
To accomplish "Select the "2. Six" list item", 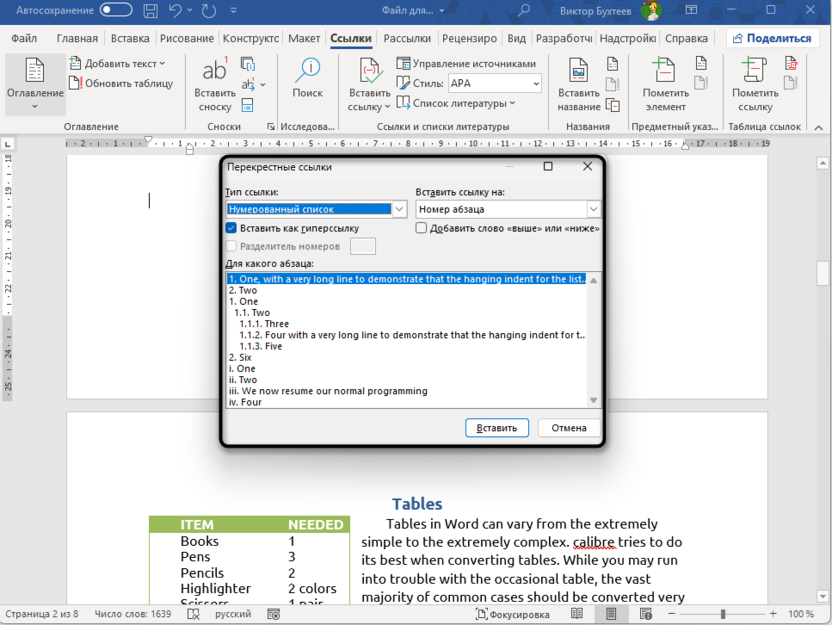I will [240, 357].
